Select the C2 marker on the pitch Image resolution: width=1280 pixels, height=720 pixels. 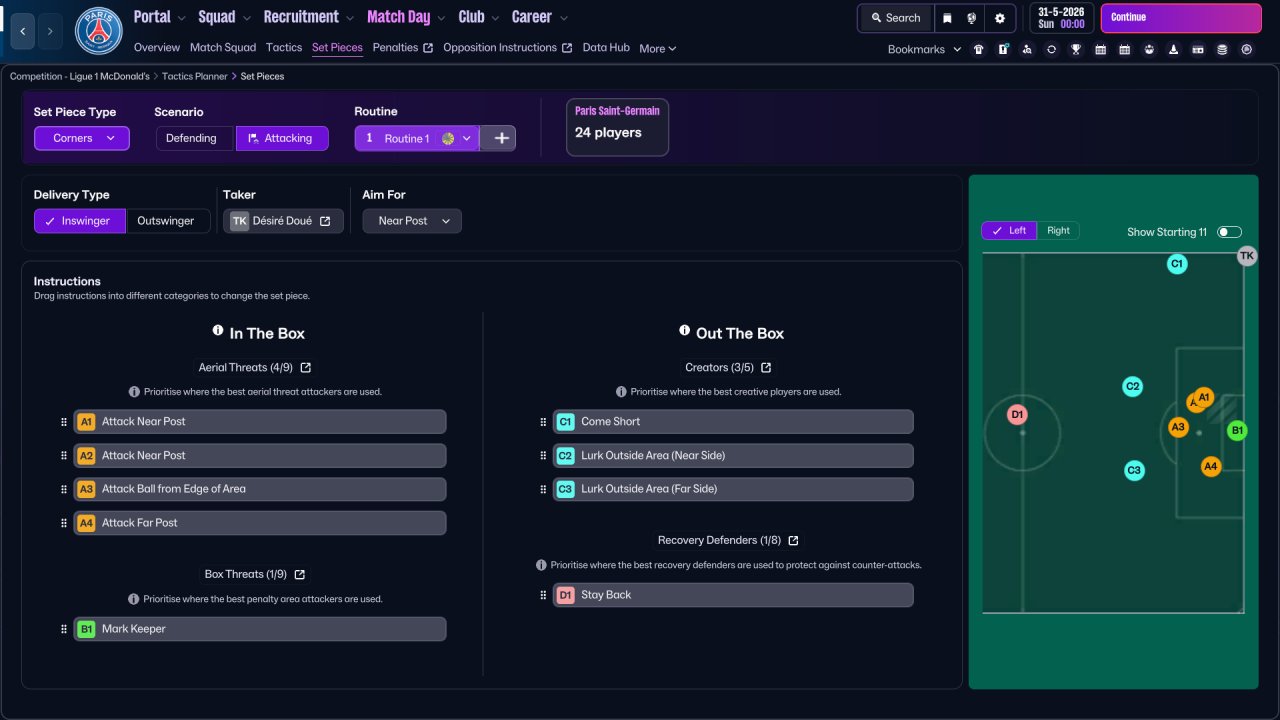1132,387
